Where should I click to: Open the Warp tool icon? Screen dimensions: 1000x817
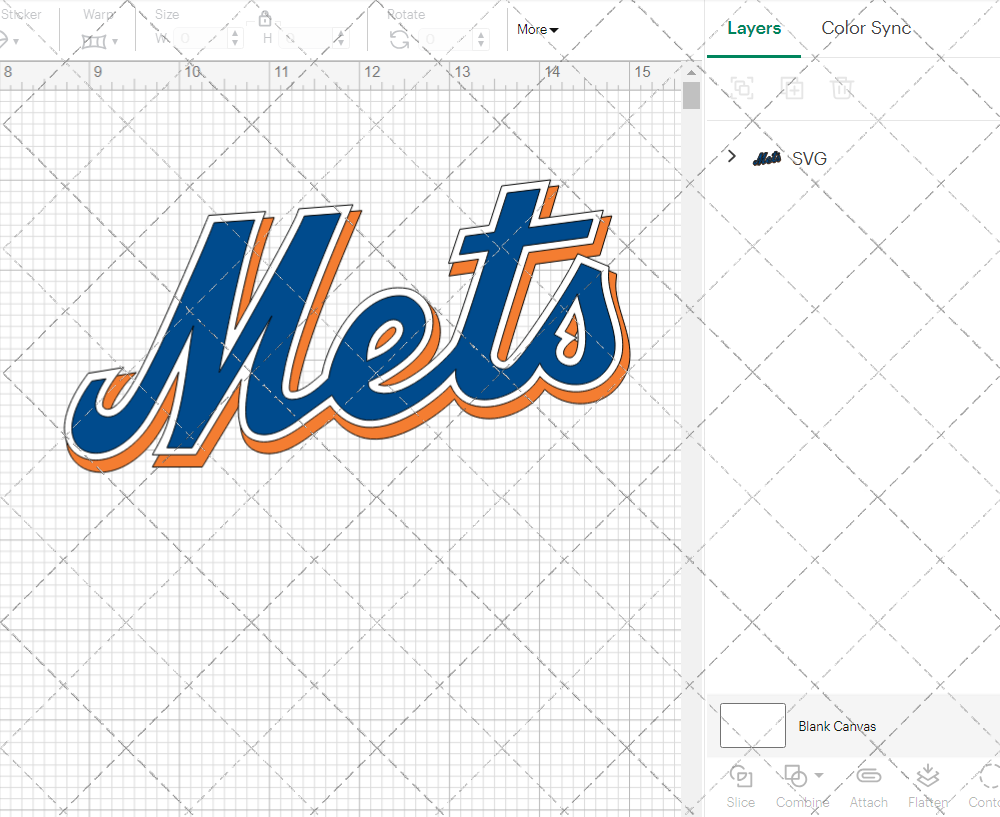[94, 41]
